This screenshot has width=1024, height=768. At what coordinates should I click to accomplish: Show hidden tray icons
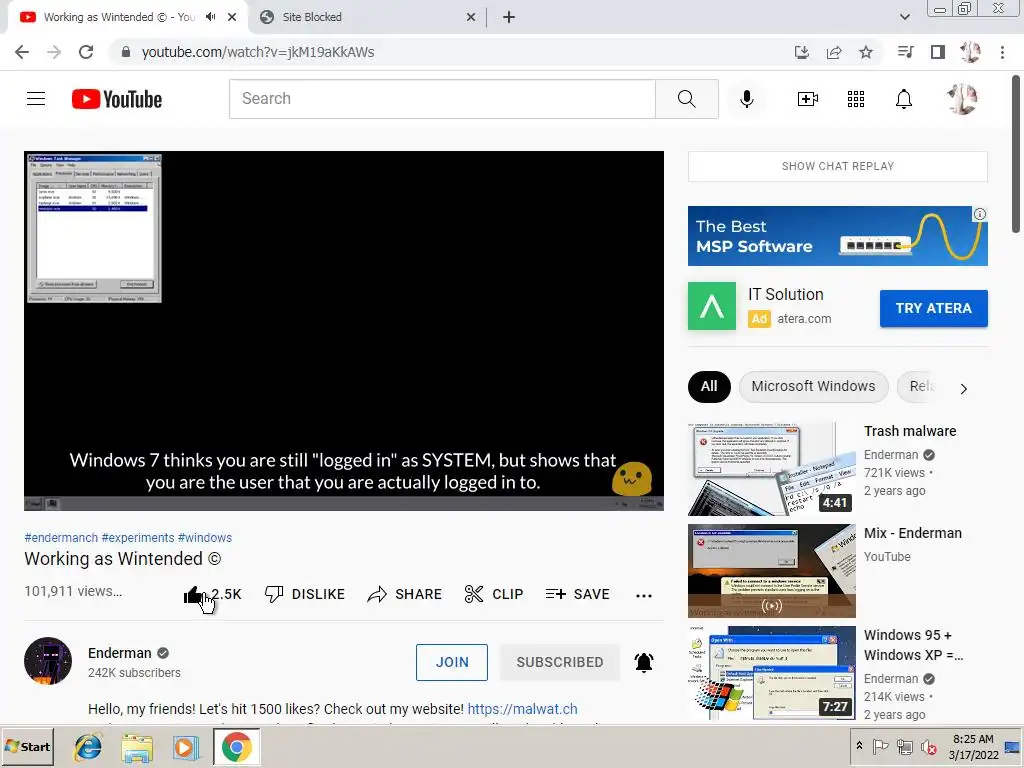(x=859, y=746)
